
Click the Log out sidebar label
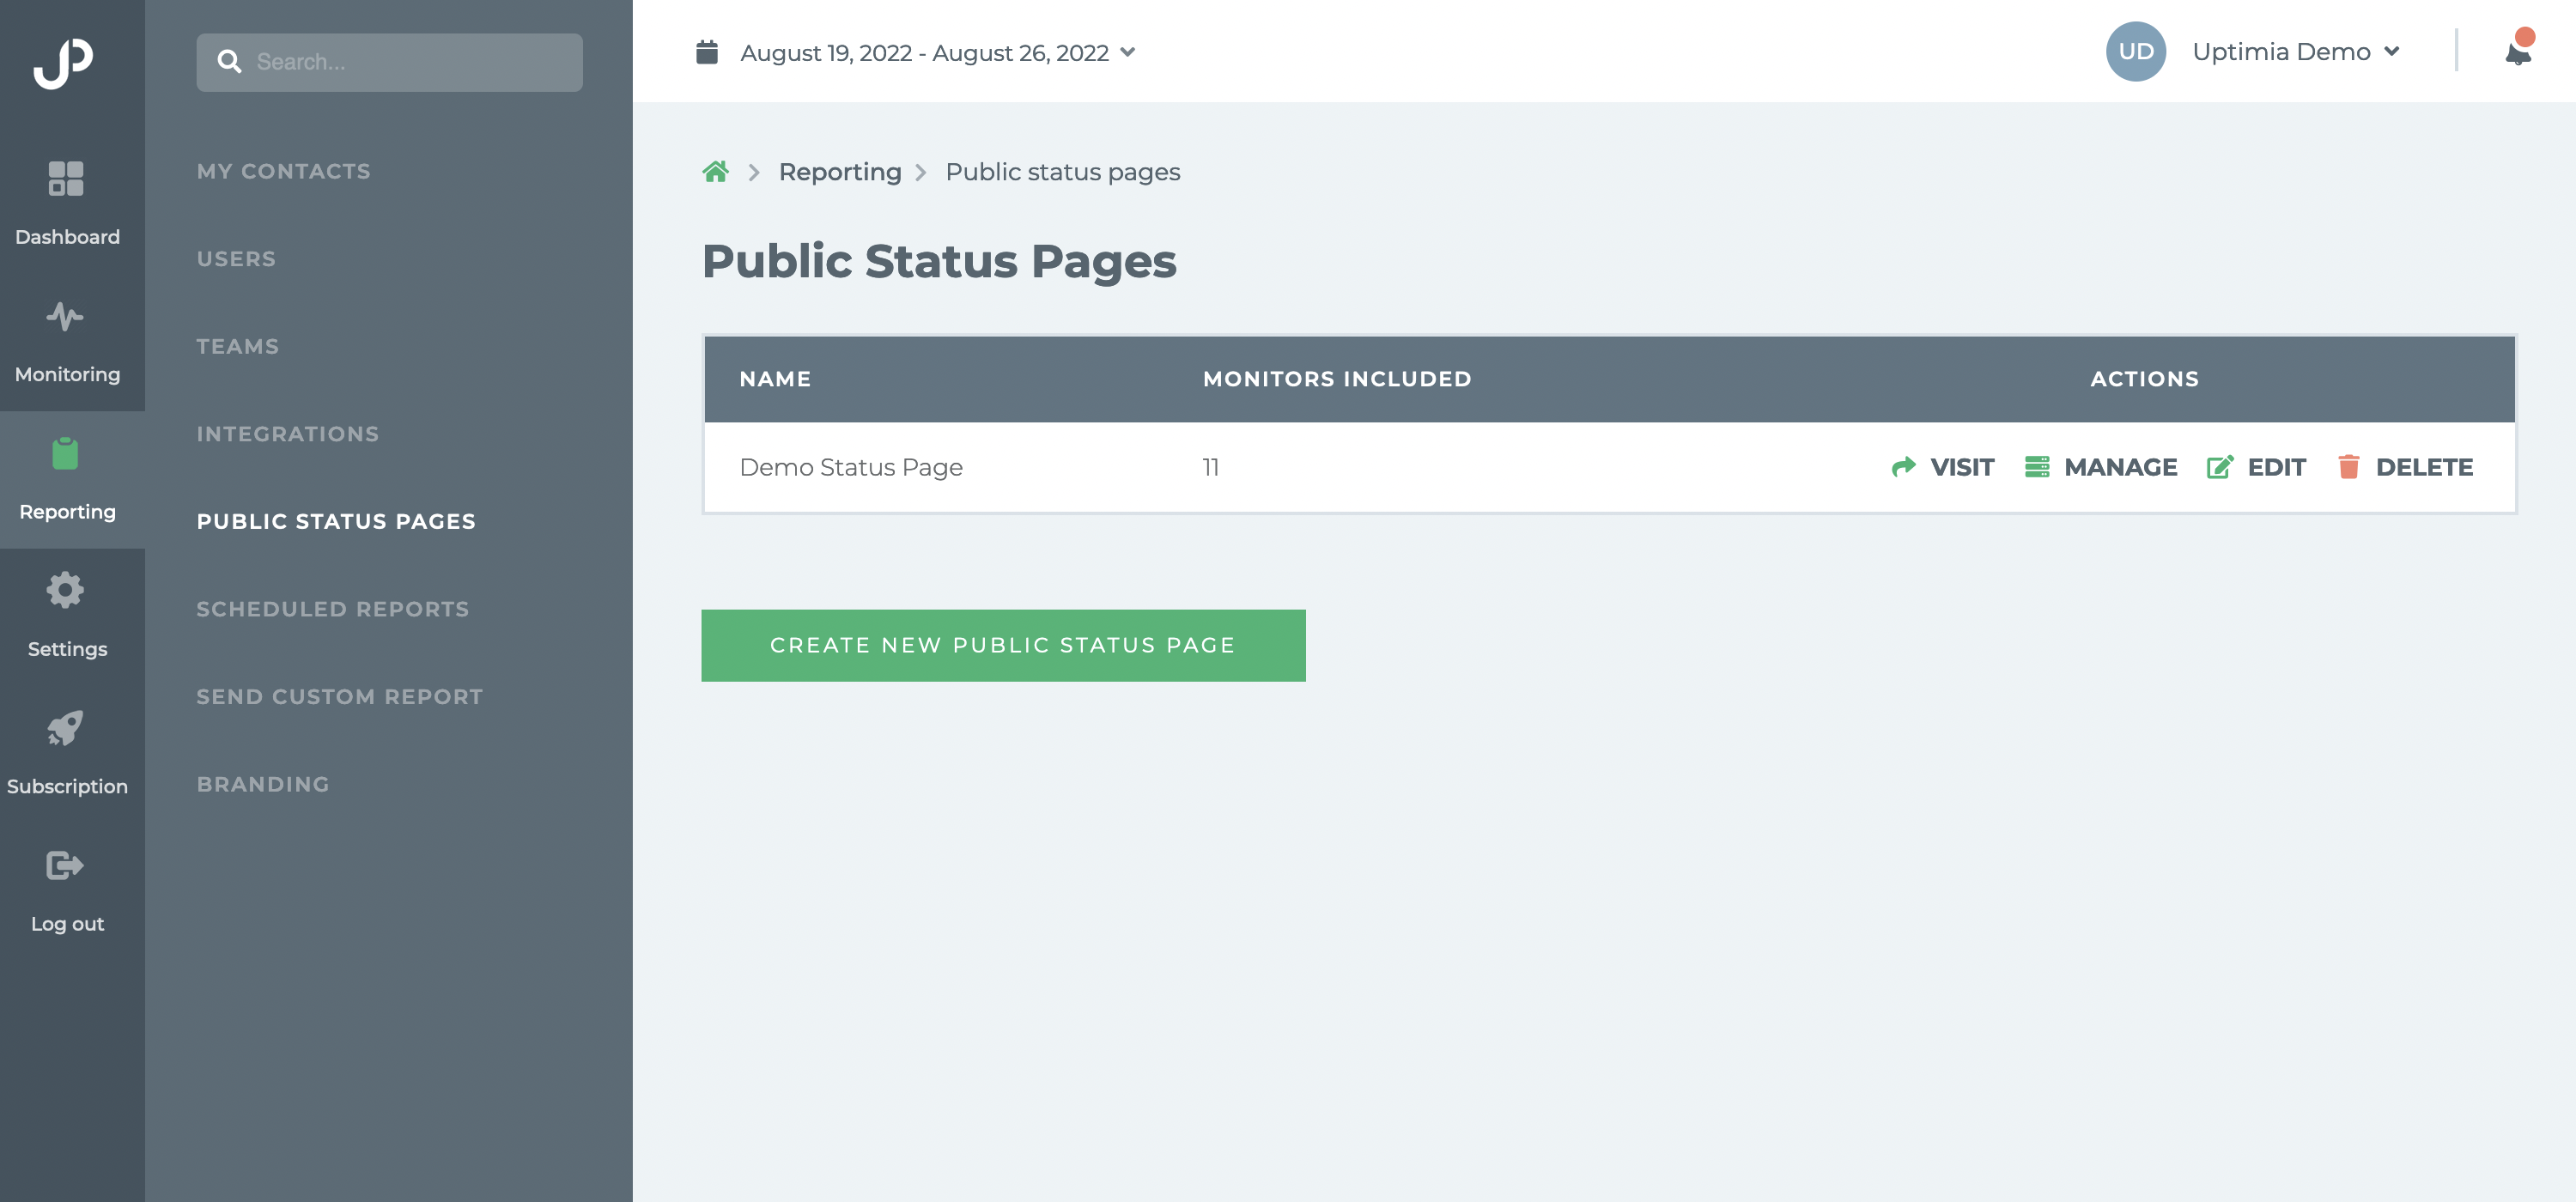[67, 924]
